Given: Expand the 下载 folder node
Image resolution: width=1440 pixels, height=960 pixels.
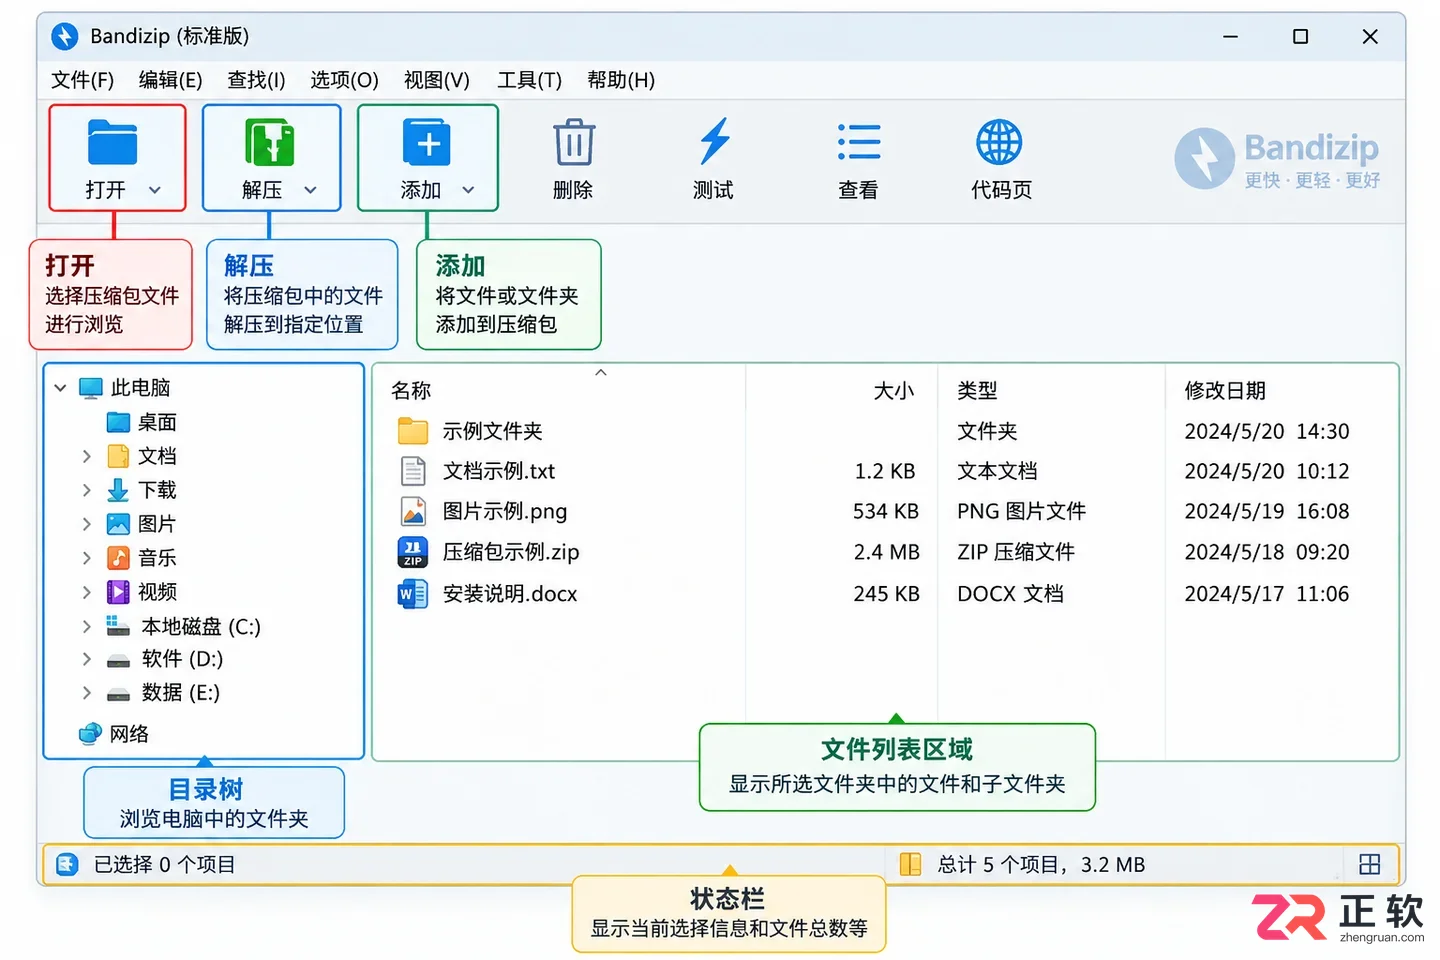Looking at the screenshot, I should coord(87,490).
